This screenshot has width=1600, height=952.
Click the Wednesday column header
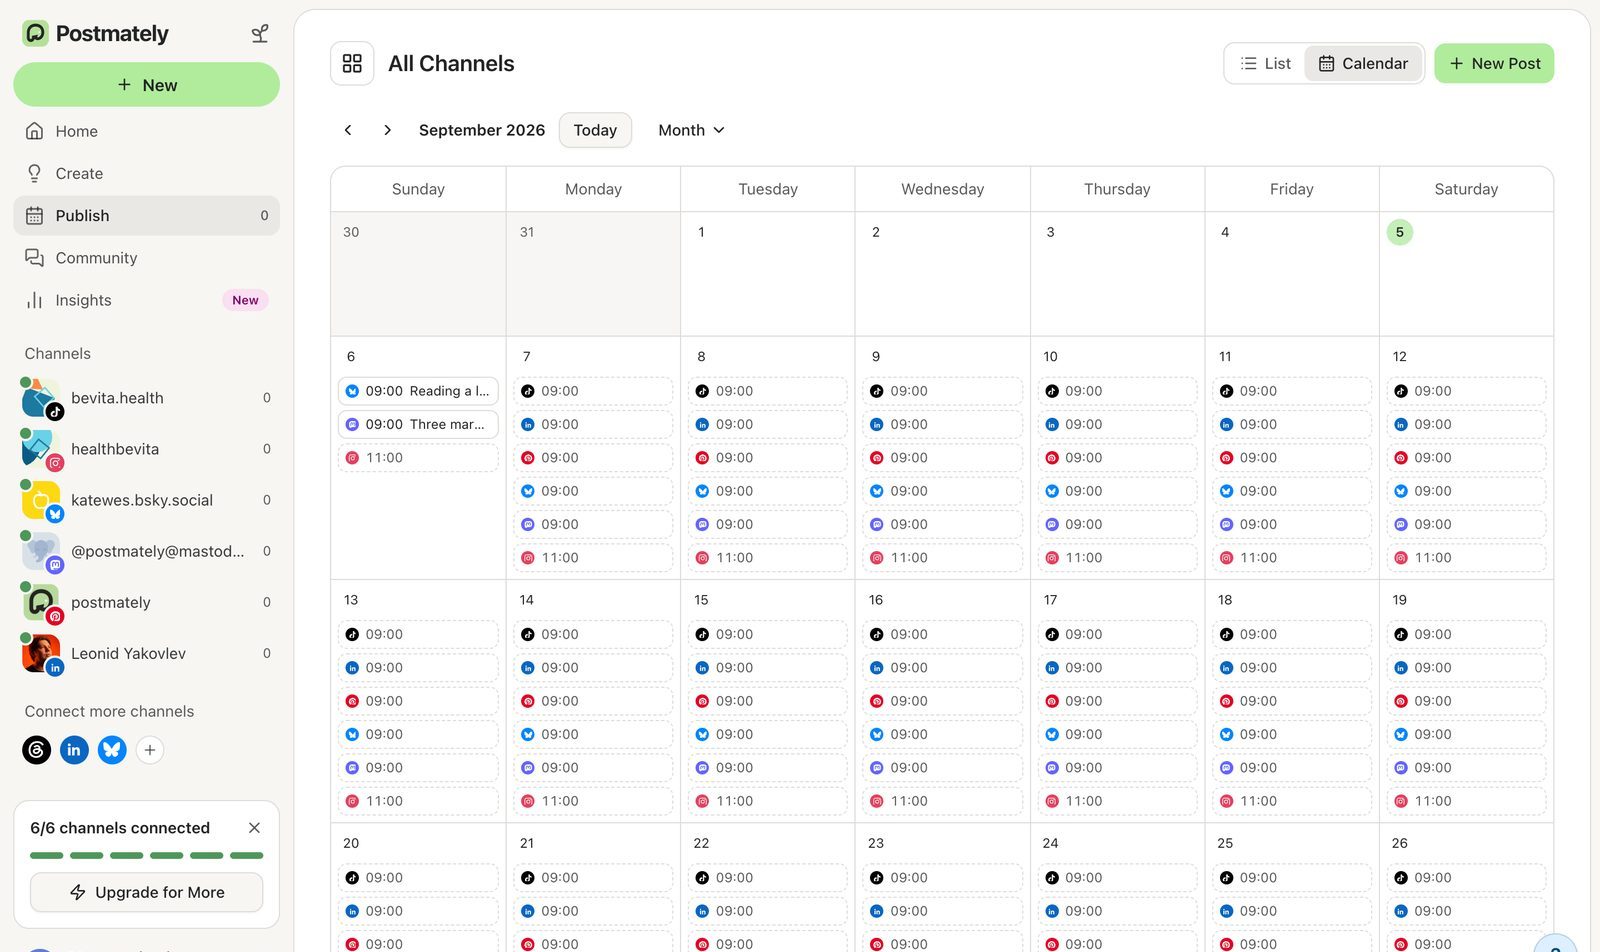click(942, 189)
